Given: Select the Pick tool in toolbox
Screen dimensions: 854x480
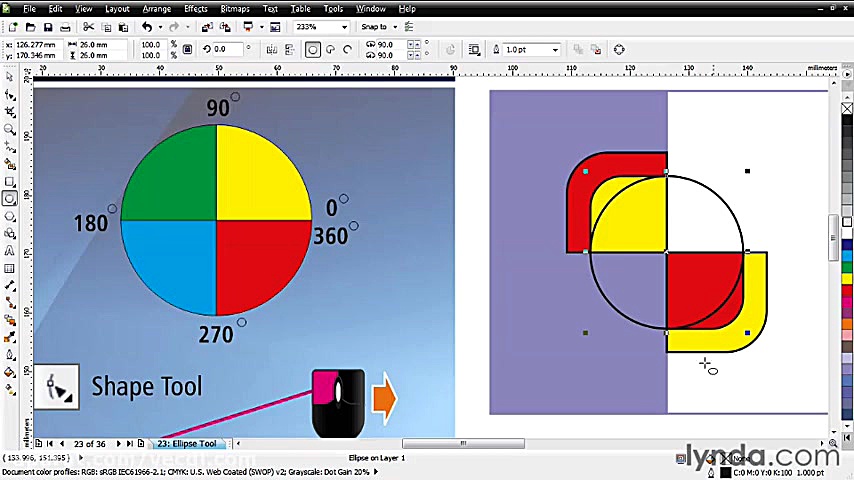Looking at the screenshot, I should (x=9, y=77).
